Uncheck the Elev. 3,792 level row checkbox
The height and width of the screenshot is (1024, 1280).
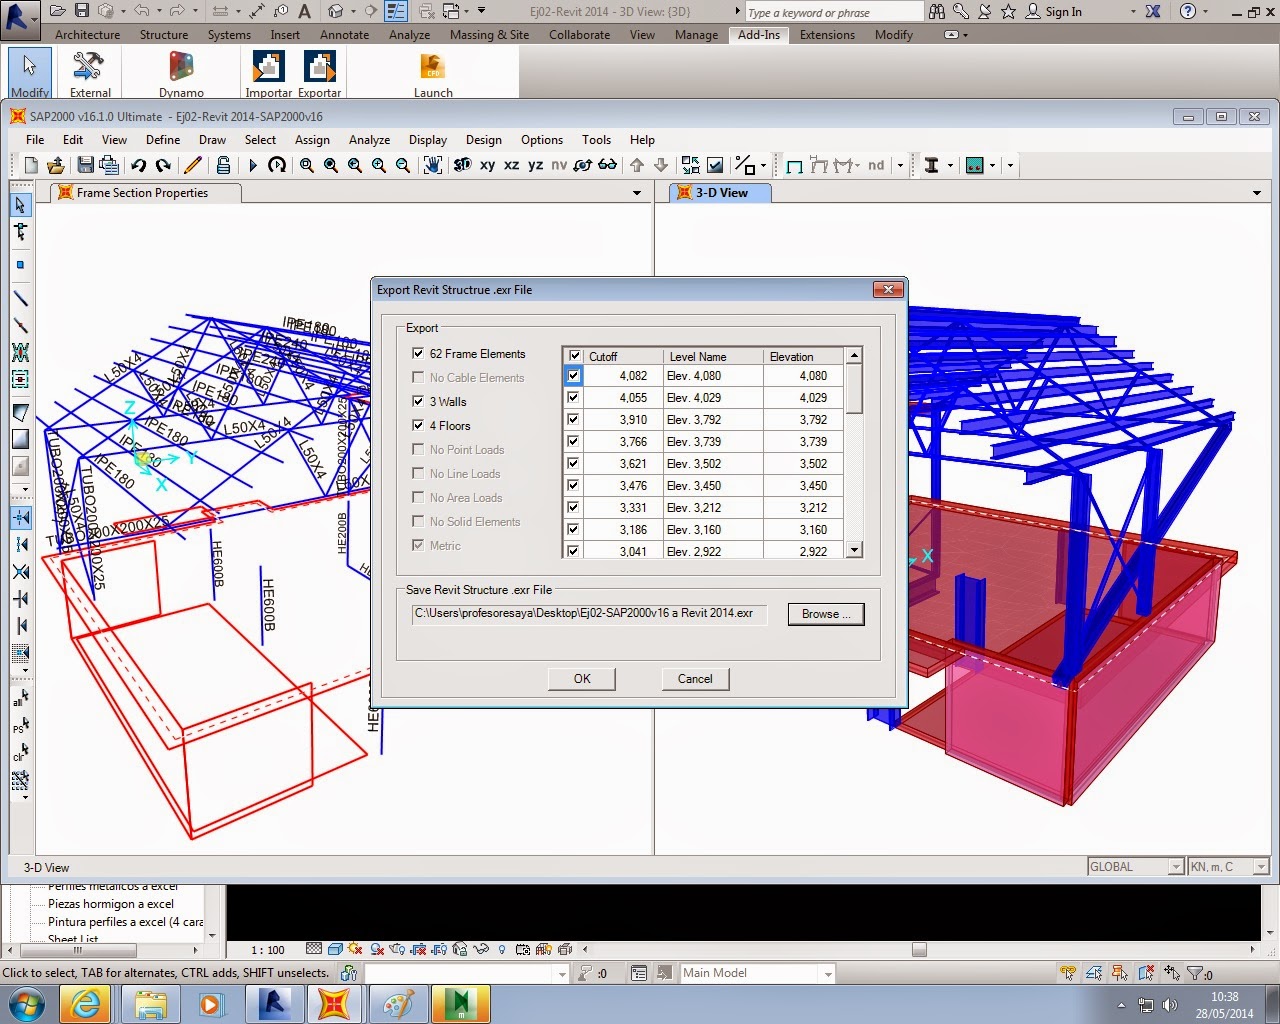click(x=573, y=420)
